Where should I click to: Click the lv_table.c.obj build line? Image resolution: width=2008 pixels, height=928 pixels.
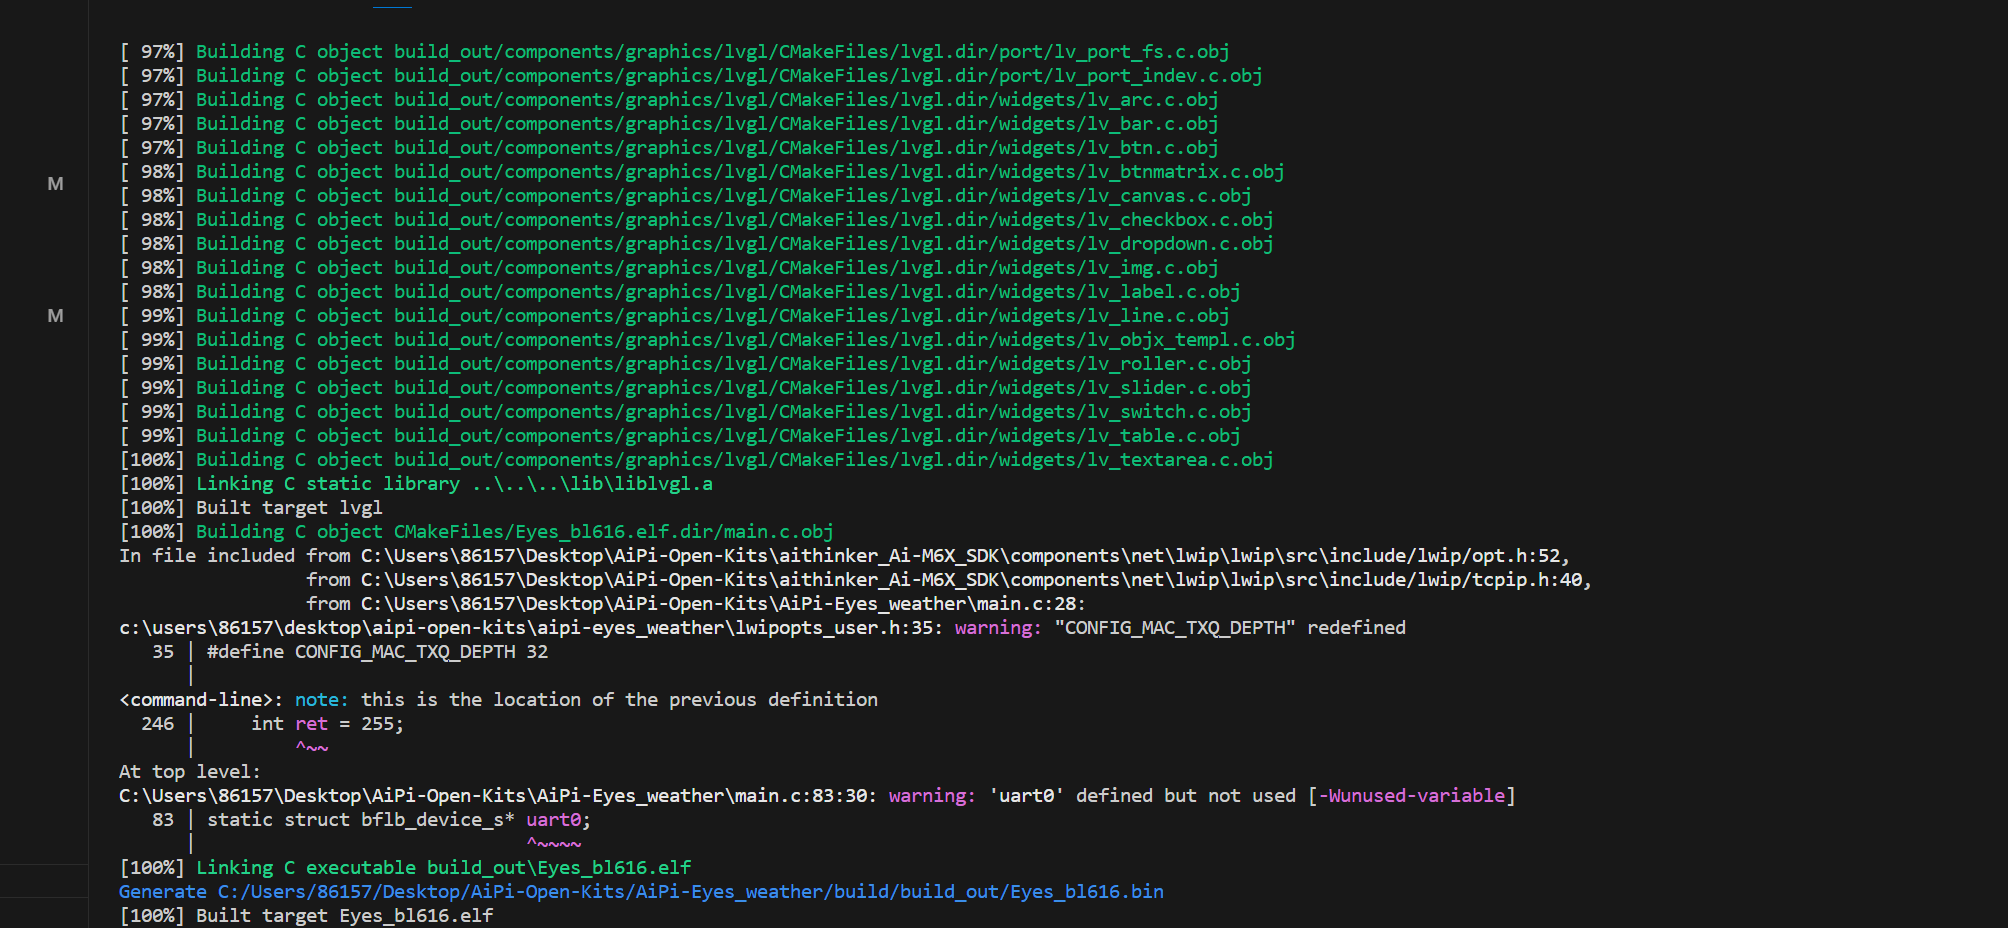[x=680, y=435]
